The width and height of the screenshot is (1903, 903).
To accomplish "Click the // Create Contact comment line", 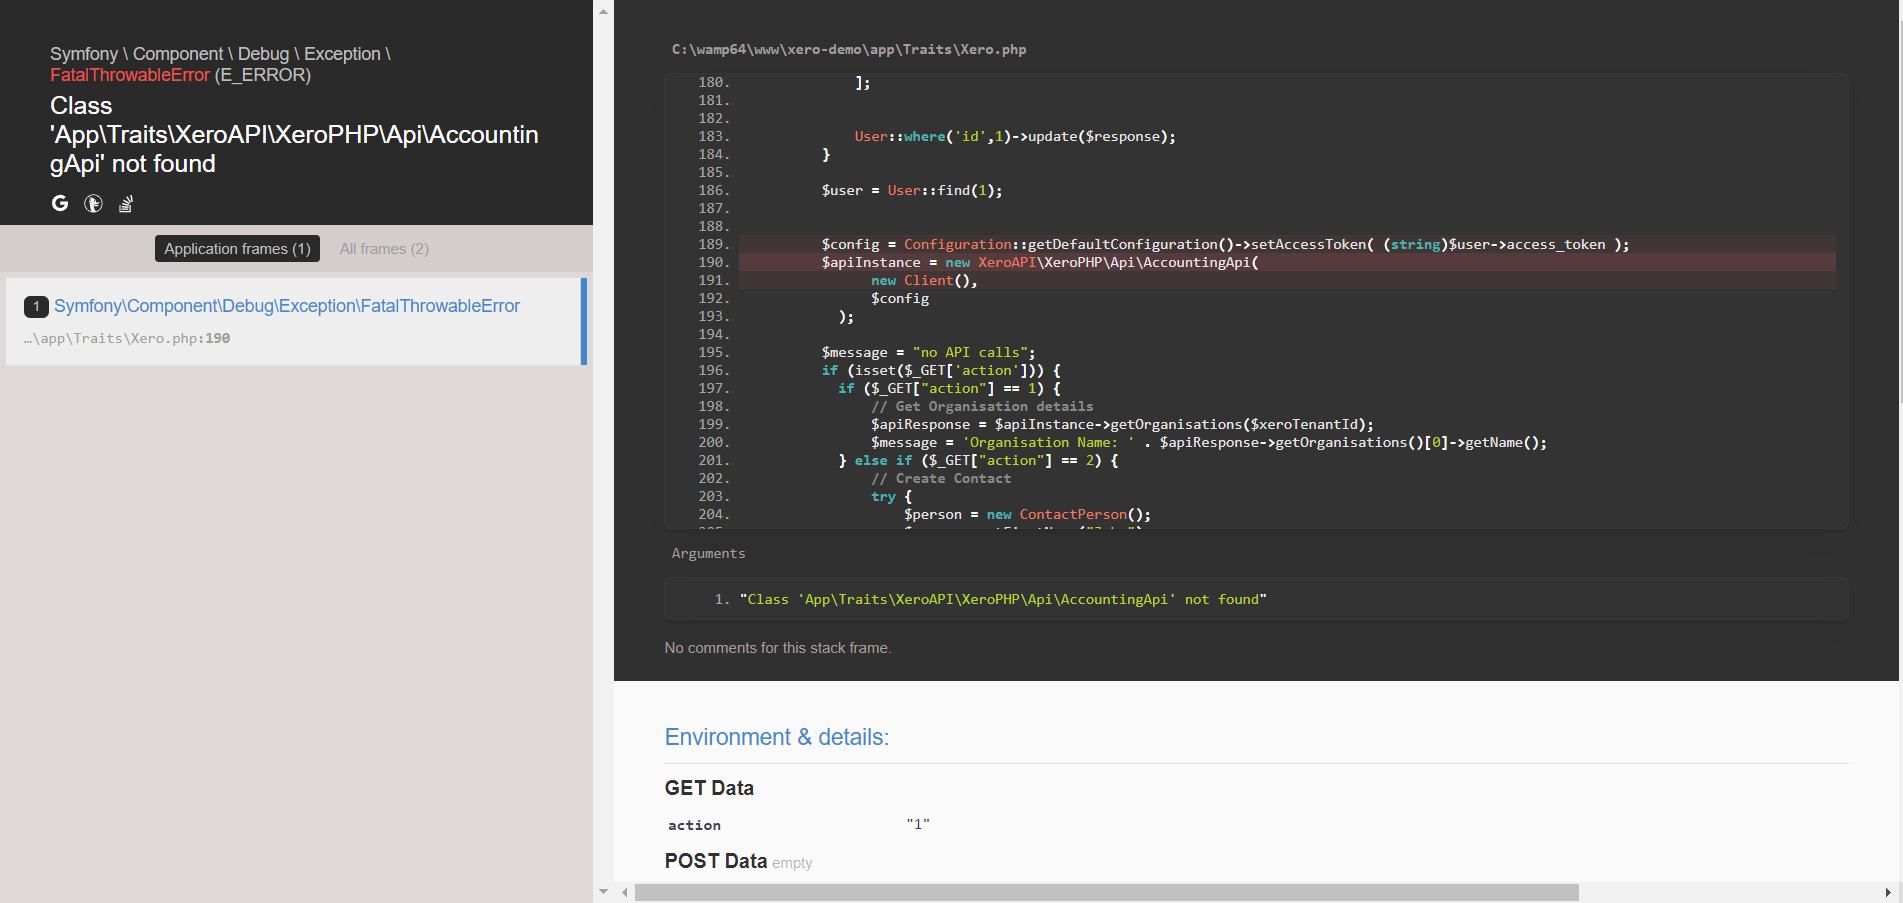I will [941, 478].
